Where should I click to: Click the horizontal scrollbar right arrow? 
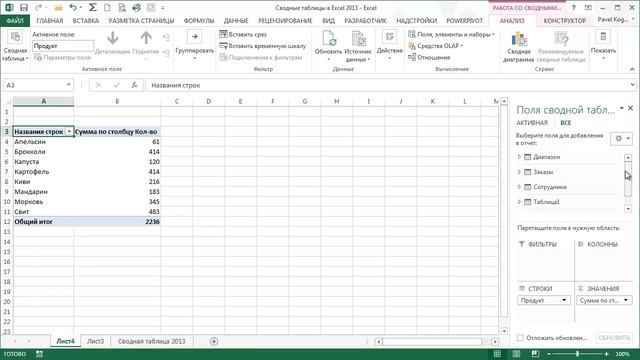pyautogui.click(x=495, y=342)
